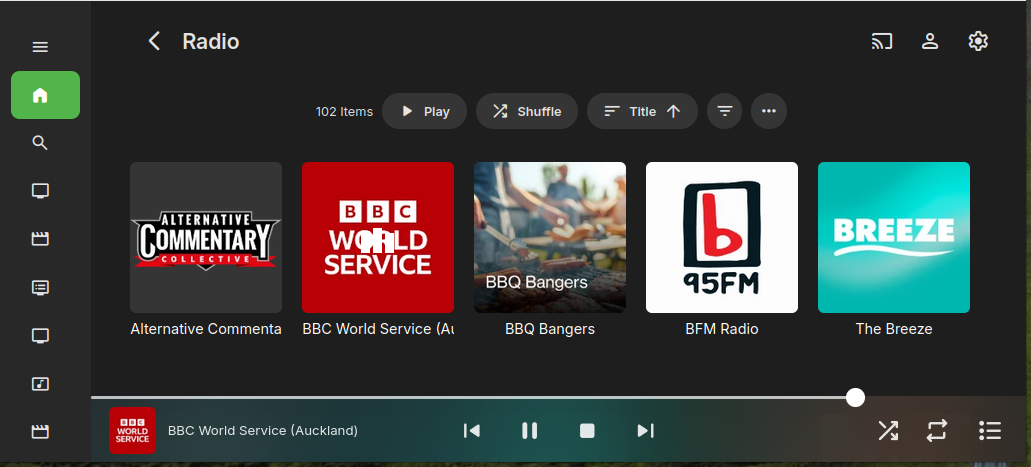Open BBQ Bangers station thumbnail
Screen dimensions: 1031x467
click(550, 237)
